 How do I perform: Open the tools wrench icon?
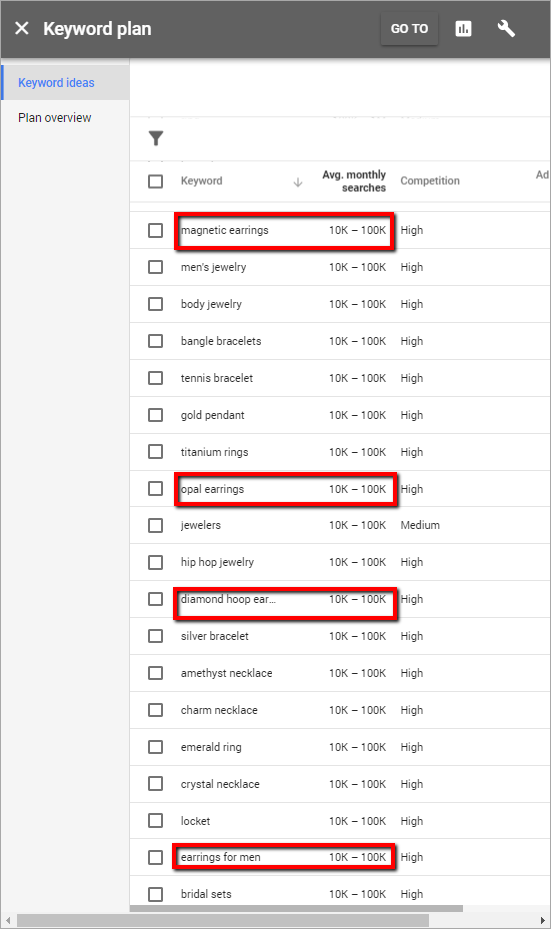(x=506, y=28)
